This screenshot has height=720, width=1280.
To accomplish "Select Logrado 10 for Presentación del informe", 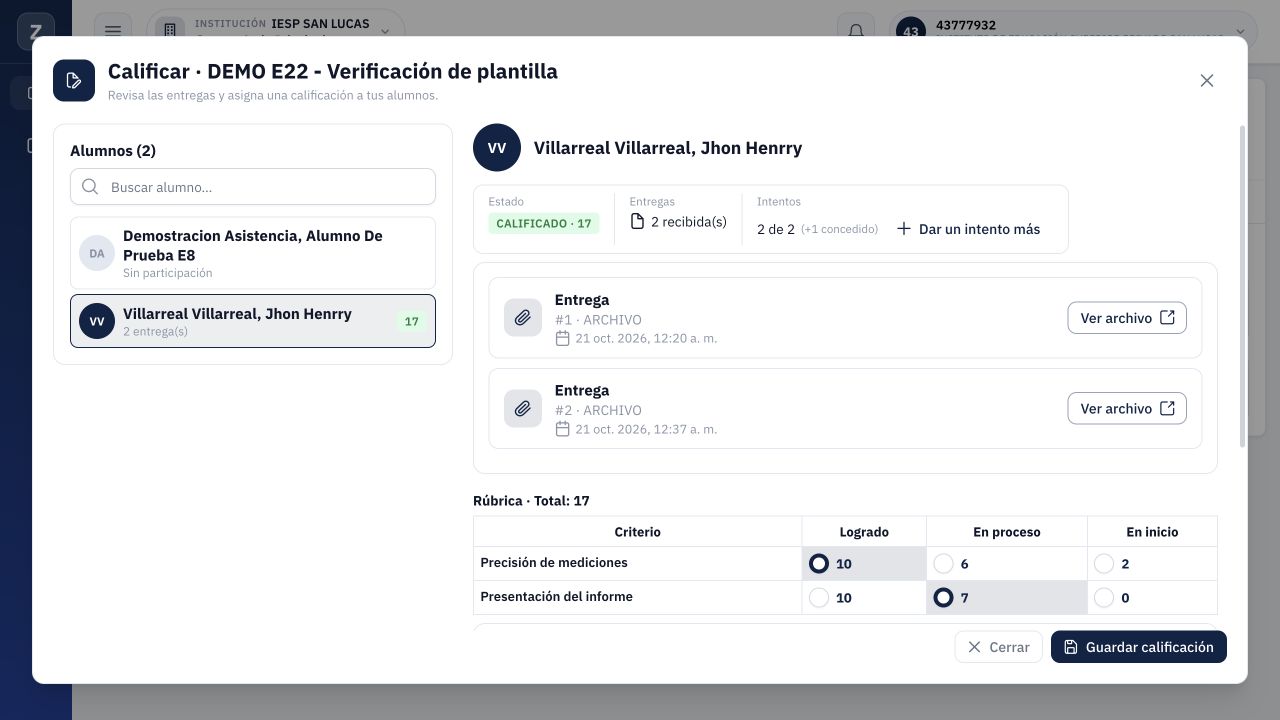I will [x=819, y=598].
